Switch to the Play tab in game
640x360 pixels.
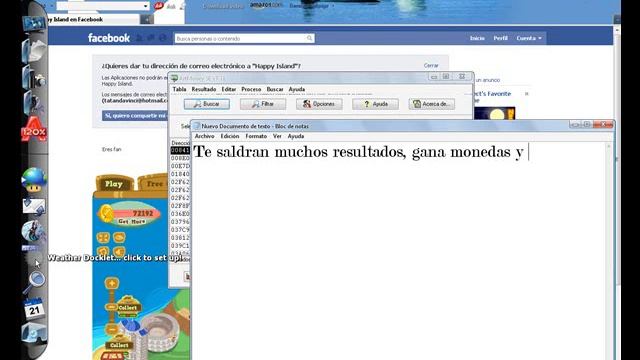(114, 184)
